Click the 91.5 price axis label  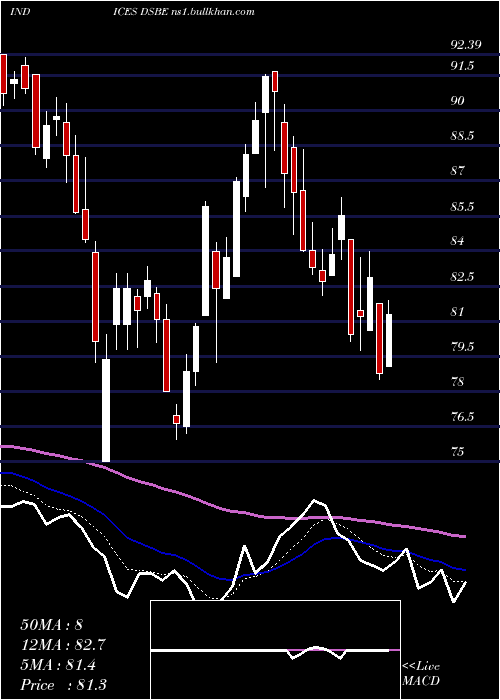[x=462, y=66]
